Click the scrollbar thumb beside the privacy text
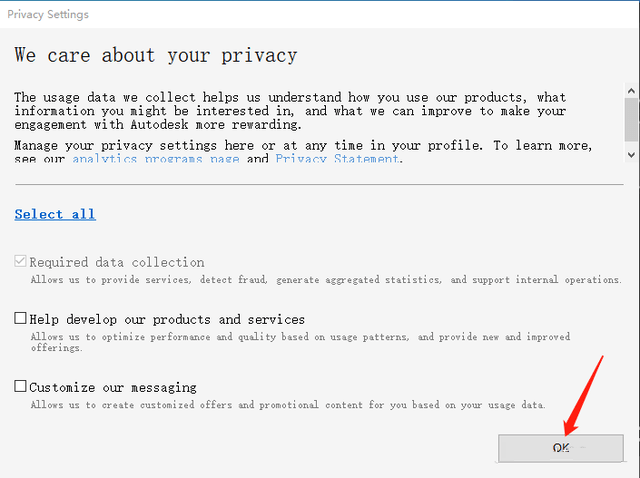 (631, 120)
